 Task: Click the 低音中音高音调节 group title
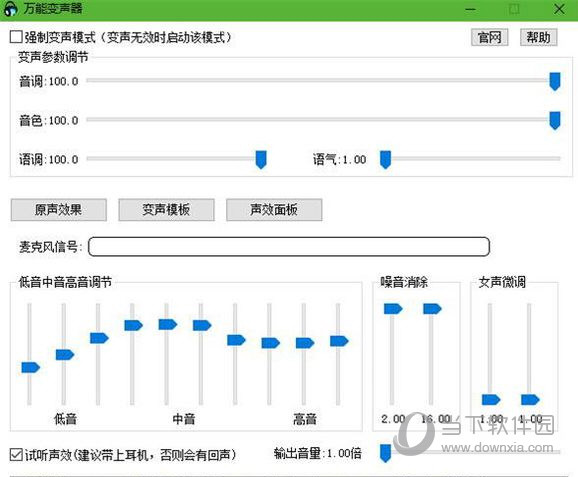click(65, 282)
